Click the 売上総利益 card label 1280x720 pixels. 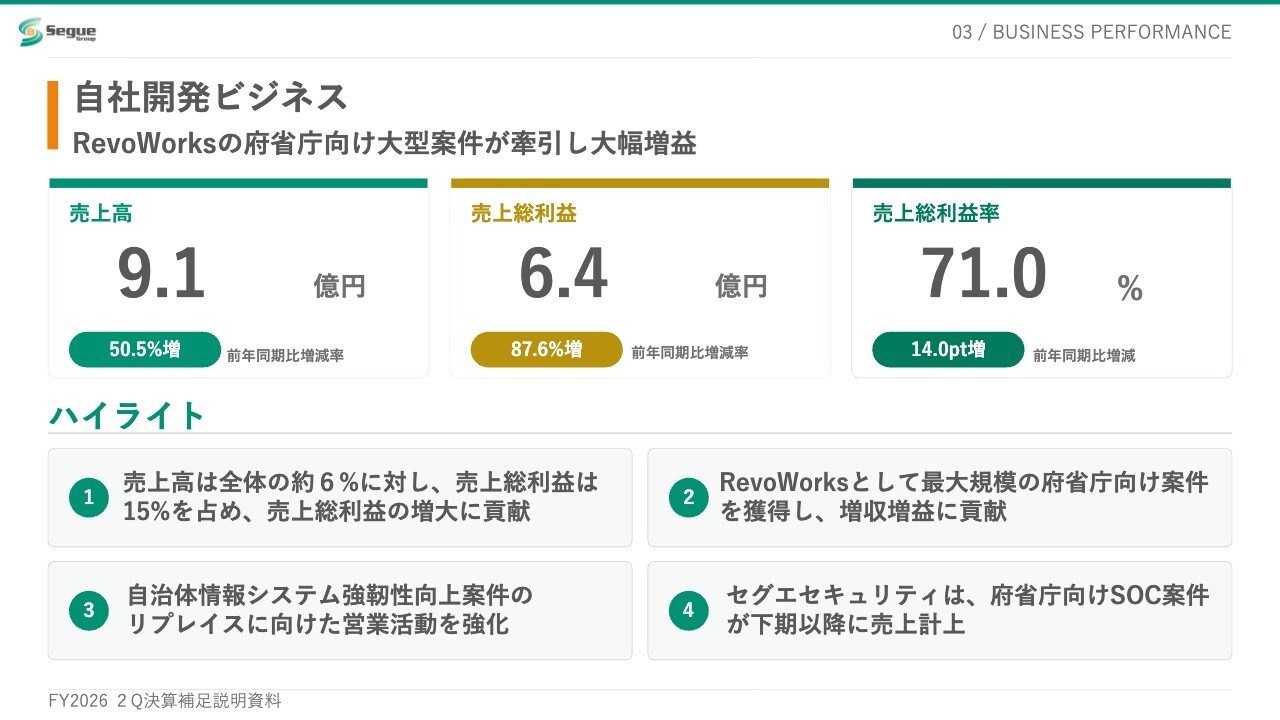(524, 213)
